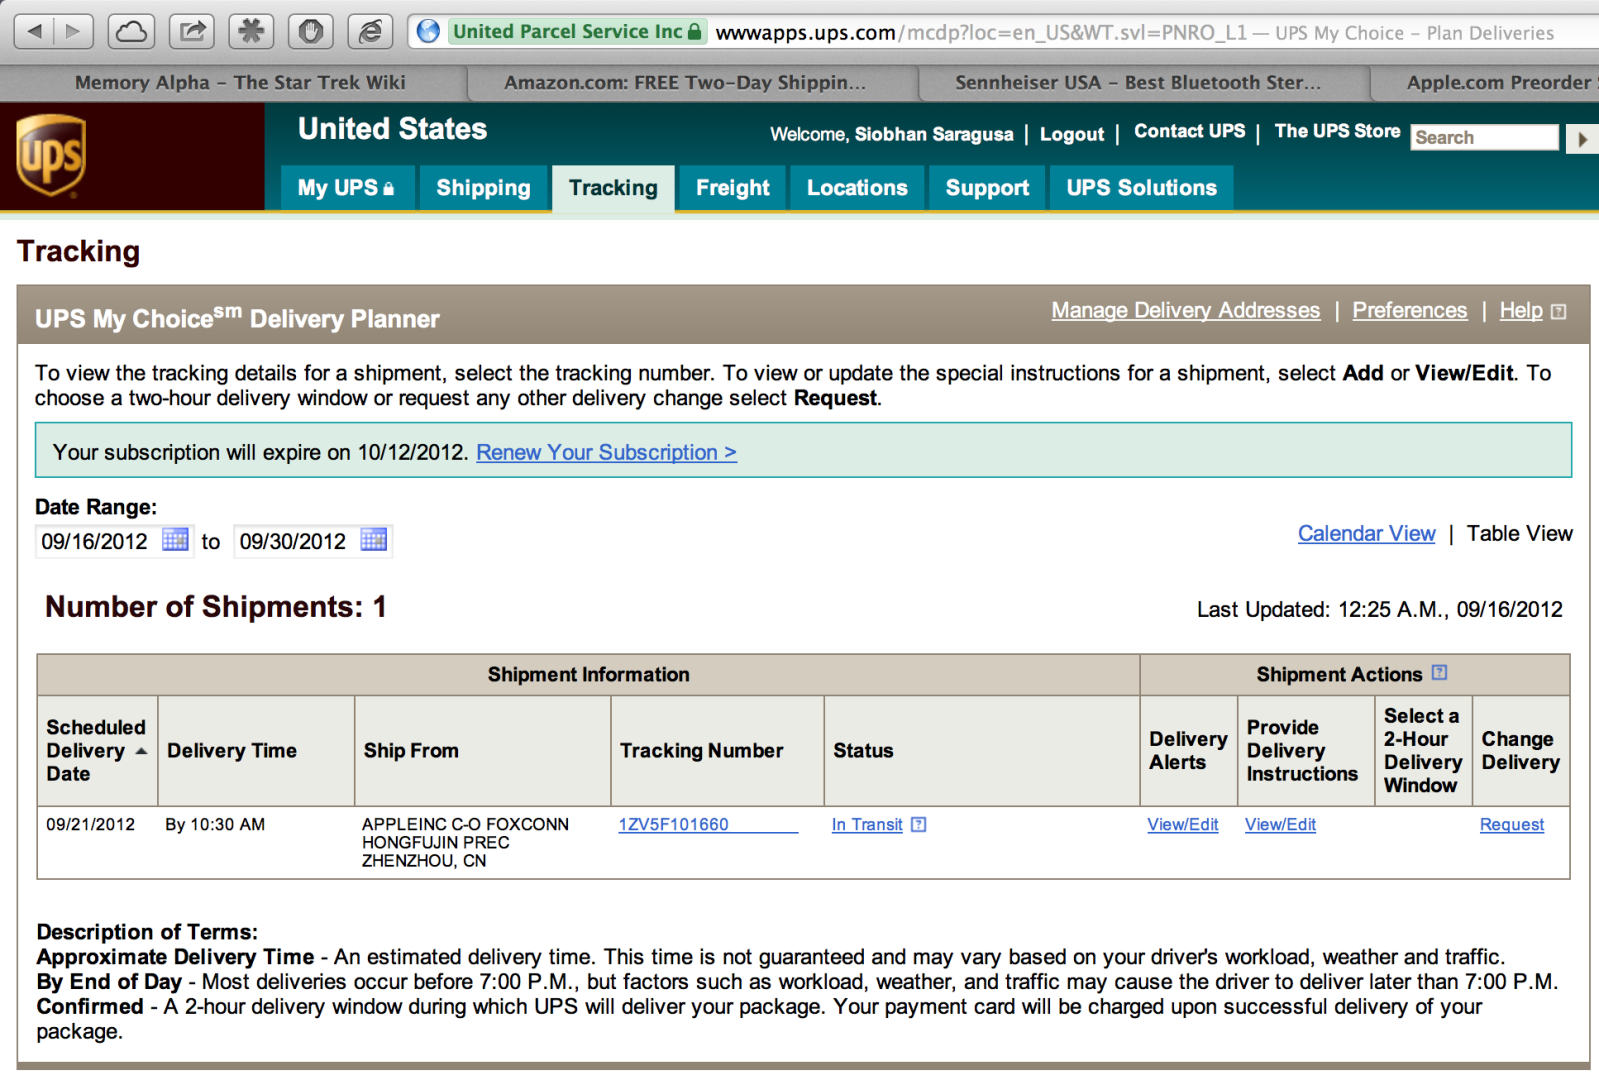Click the start date field 09/16/2012
Image resolution: width=1599 pixels, height=1080 pixels.
96,541
